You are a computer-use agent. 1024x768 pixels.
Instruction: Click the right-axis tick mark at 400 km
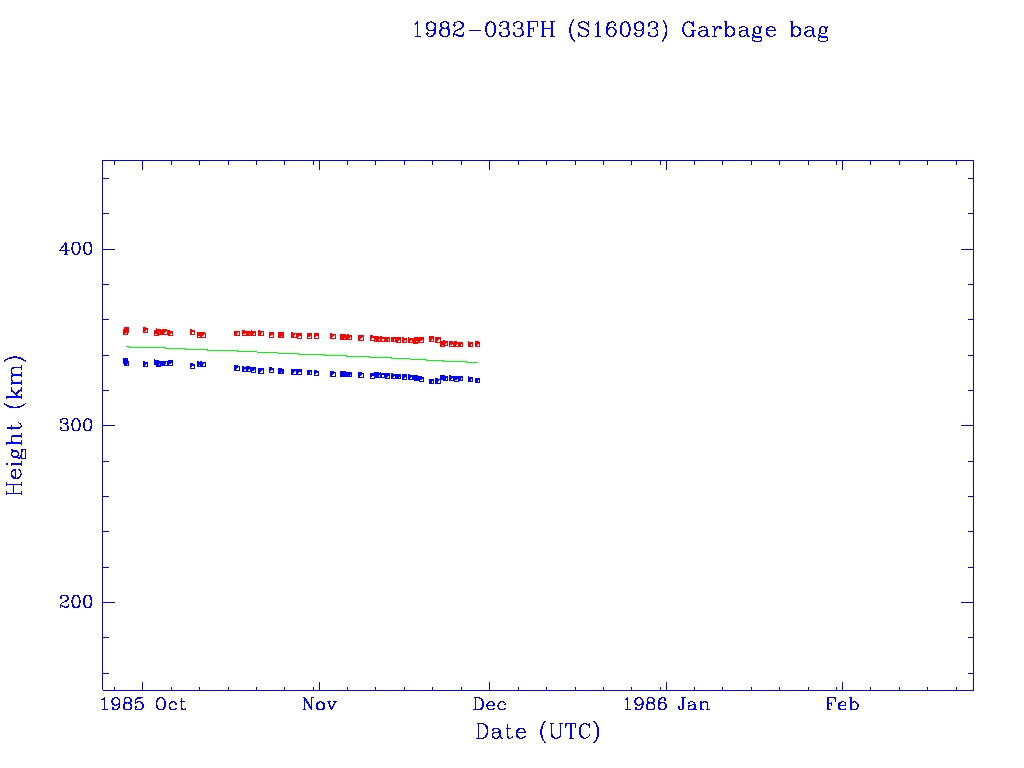[967, 249]
